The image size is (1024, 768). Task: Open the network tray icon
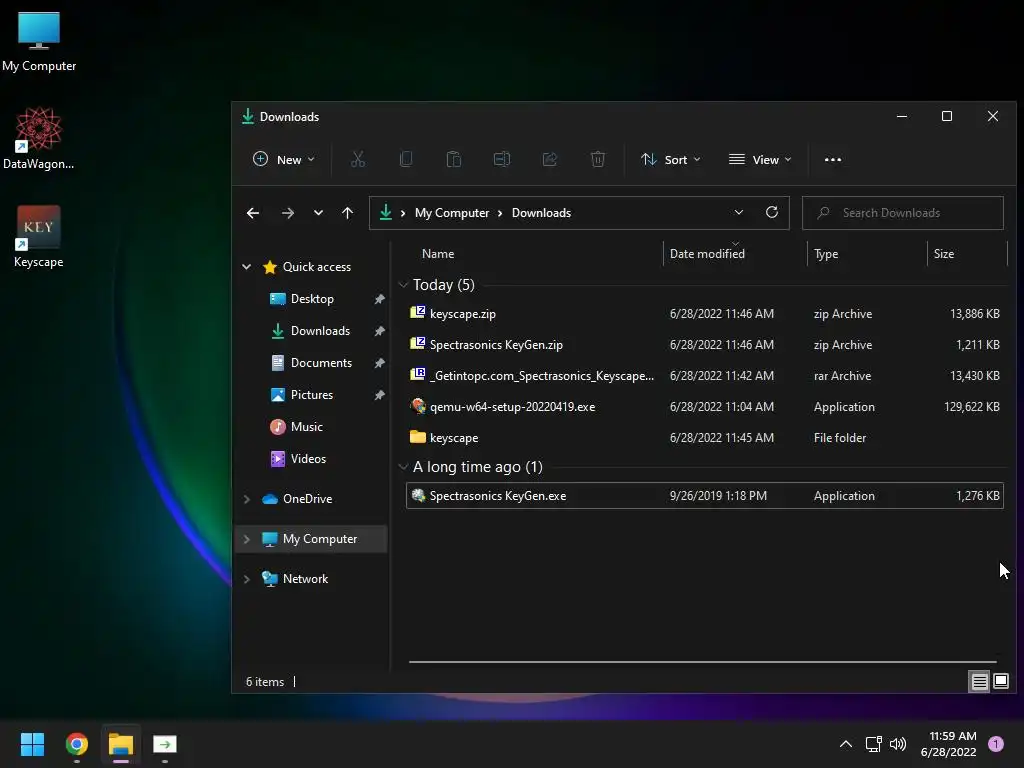click(x=873, y=744)
